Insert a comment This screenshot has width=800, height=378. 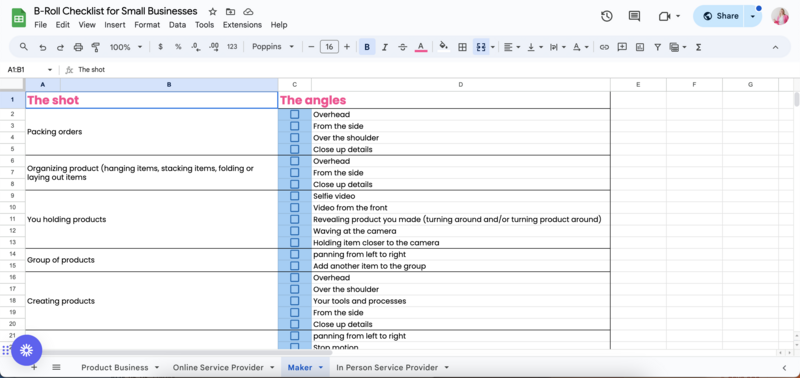point(622,47)
